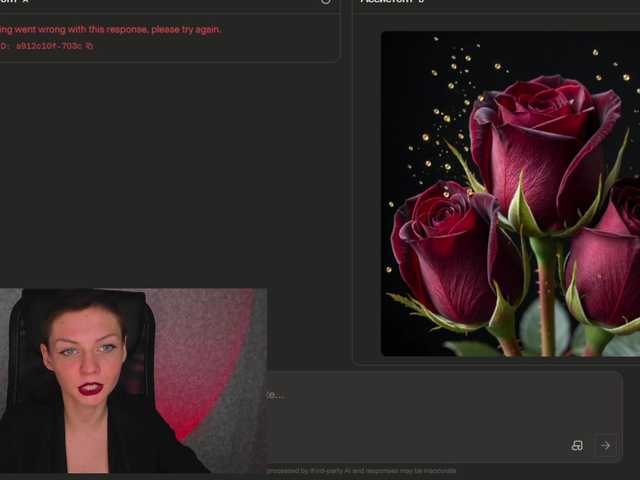Click the retry icon atop the left panel
The width and height of the screenshot is (640, 480).
click(325, 2)
